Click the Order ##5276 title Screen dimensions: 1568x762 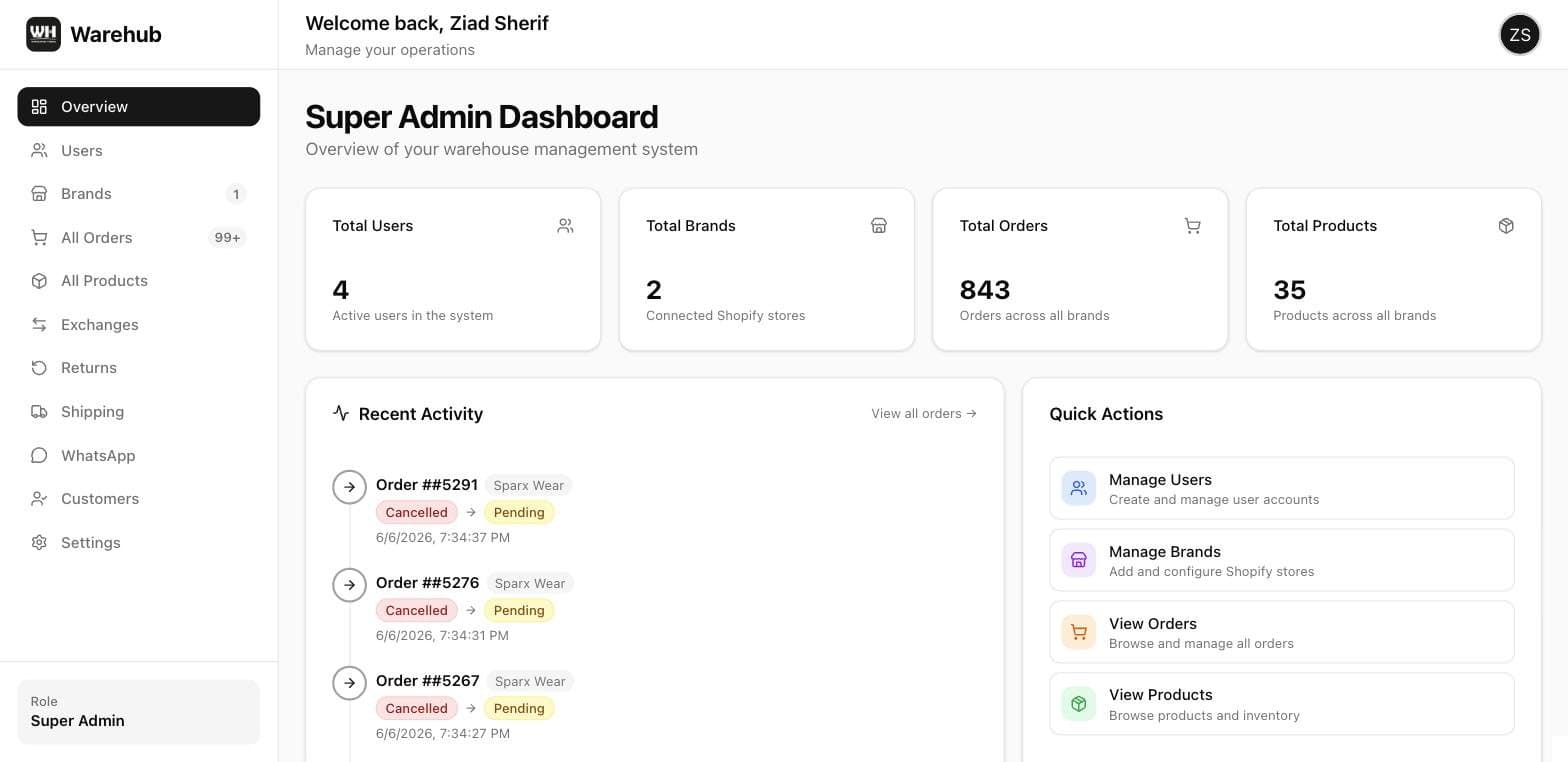point(428,583)
